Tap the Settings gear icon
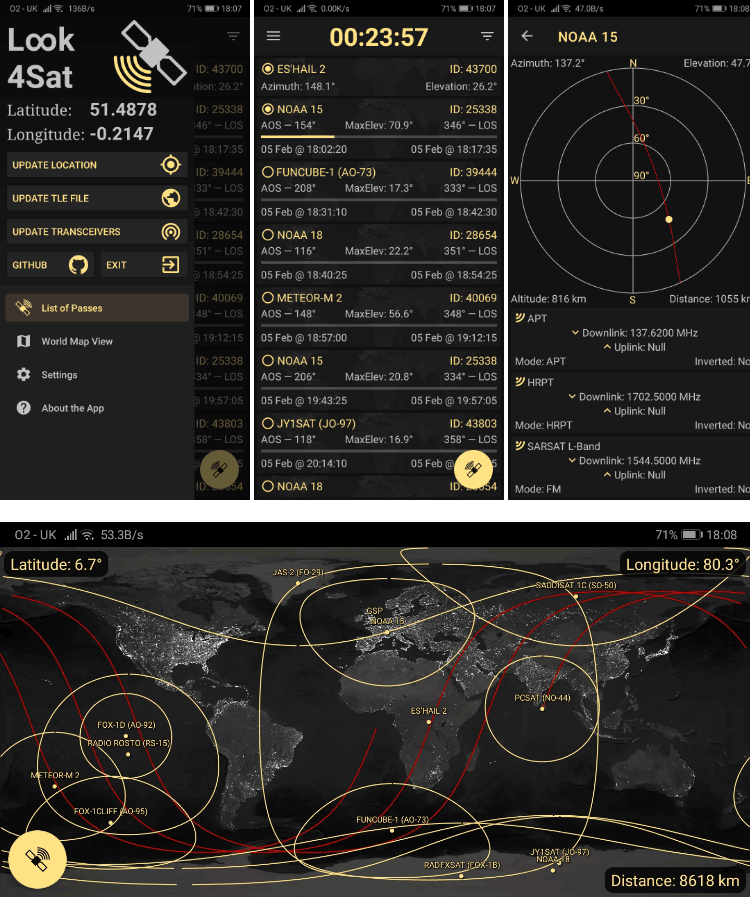The height and width of the screenshot is (897, 750). coord(23,375)
